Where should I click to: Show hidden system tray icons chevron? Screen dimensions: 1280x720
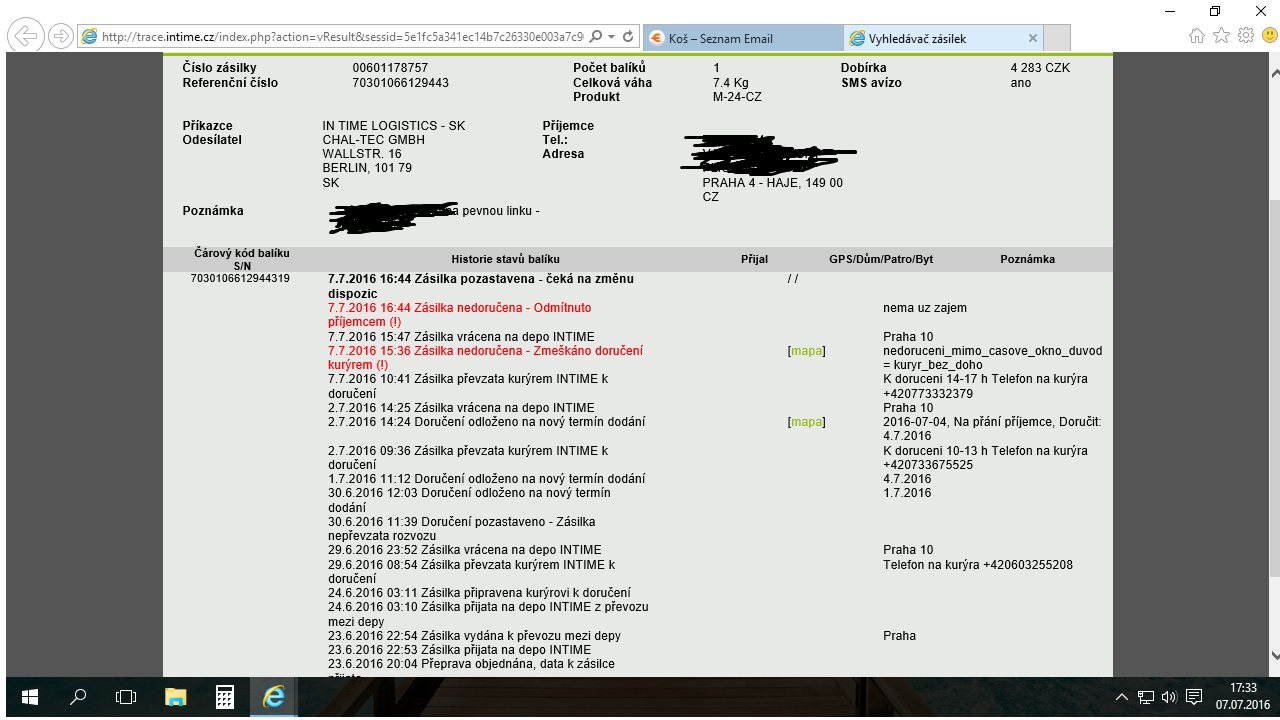pyautogui.click(x=1122, y=697)
